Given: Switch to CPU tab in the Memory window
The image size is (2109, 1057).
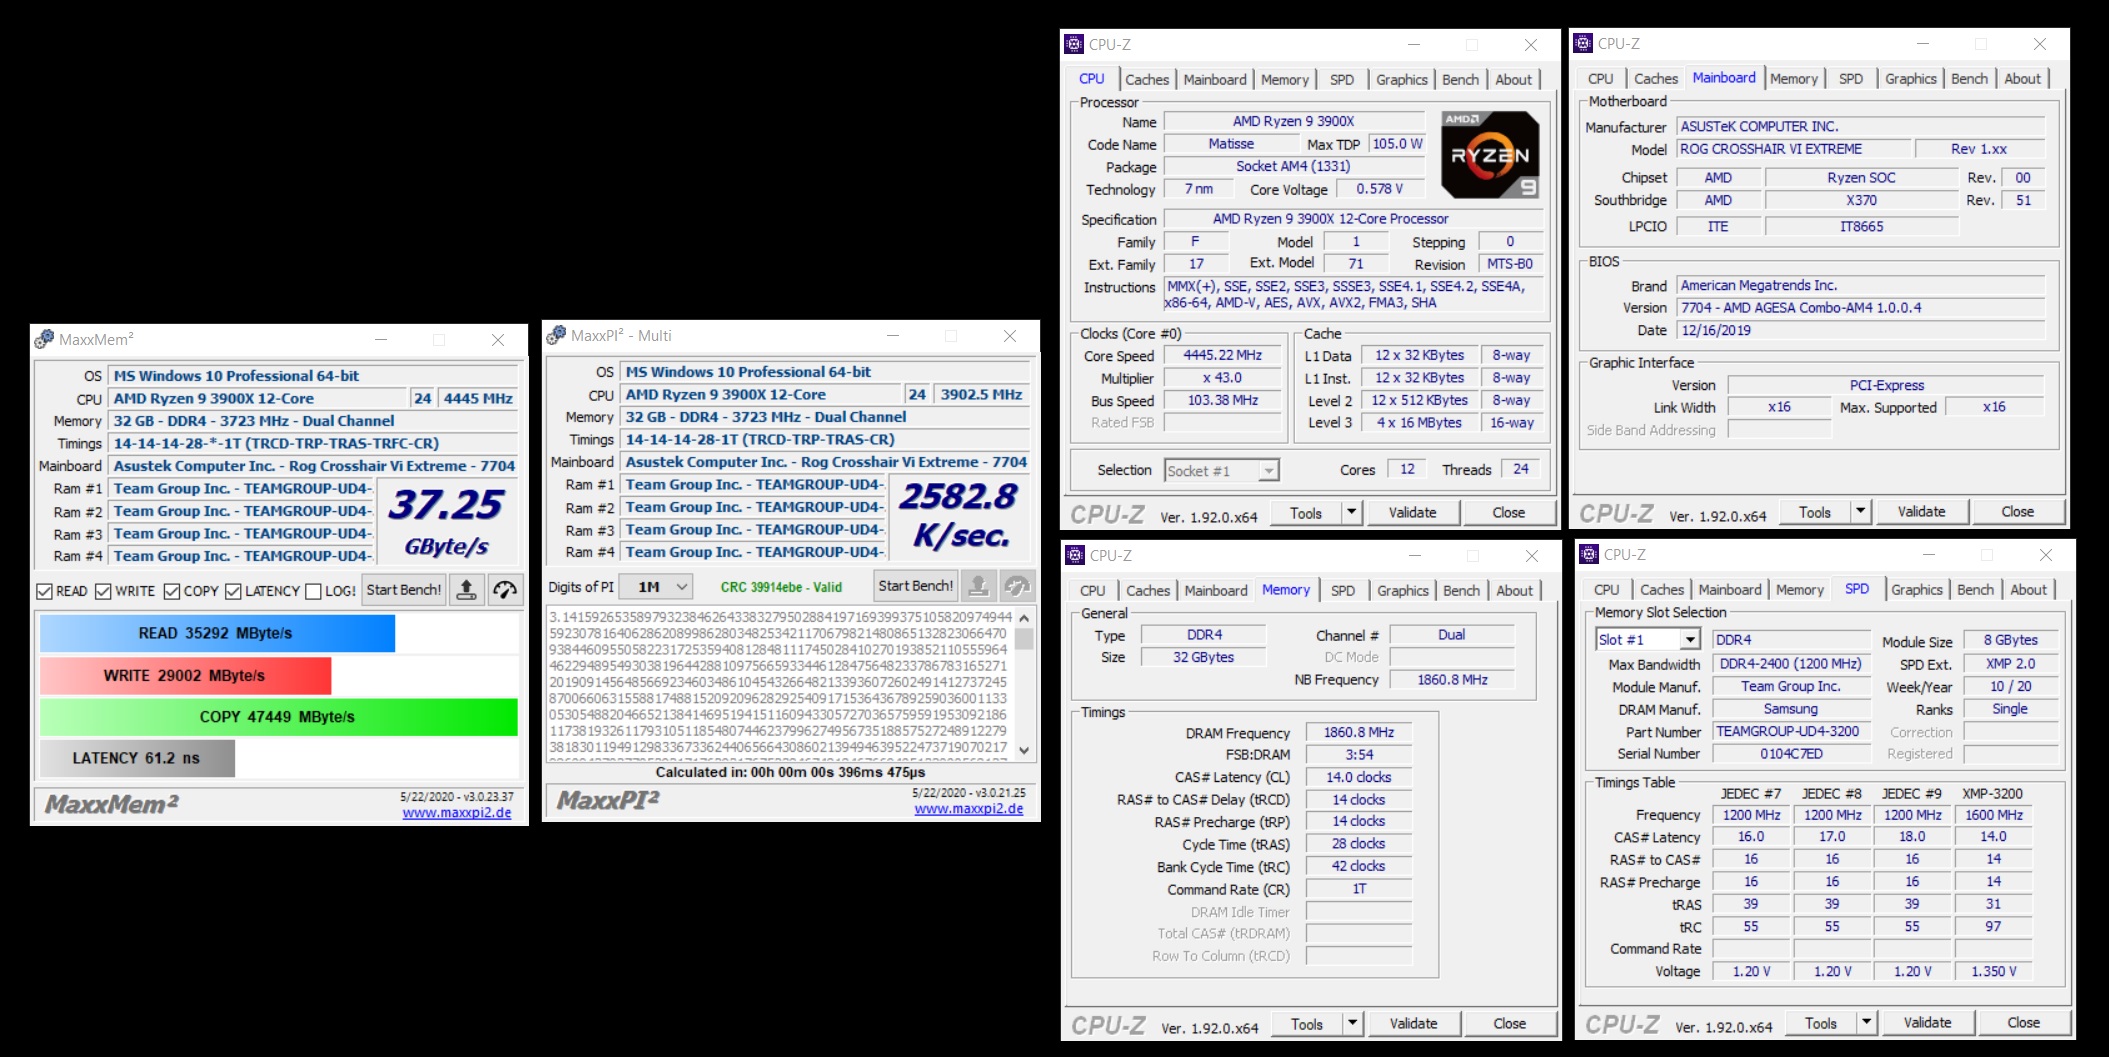Looking at the screenshot, I should 1093,590.
